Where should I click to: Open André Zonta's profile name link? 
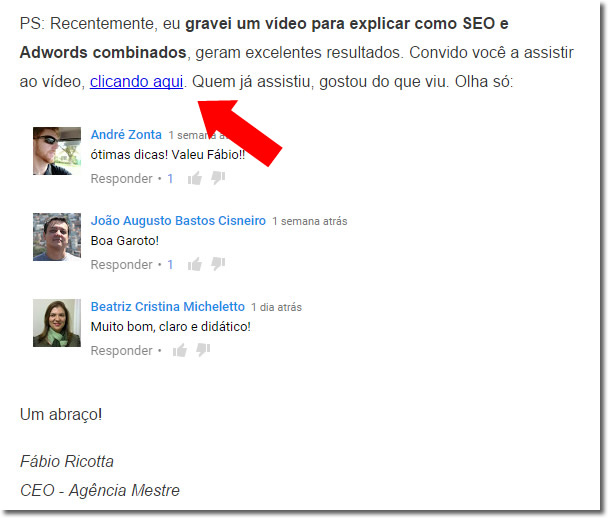[127, 136]
